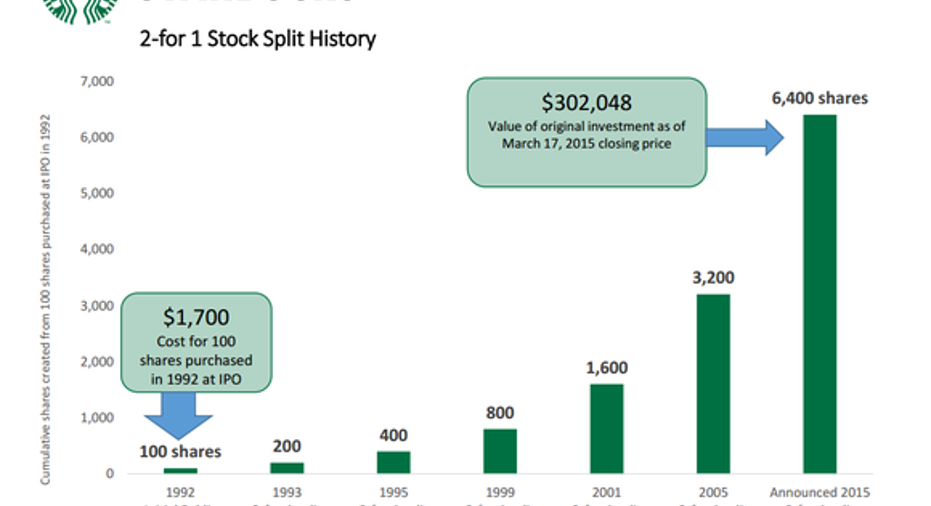The height and width of the screenshot is (506, 931).
Task: Click the '2001' x-axis label
Action: (x=607, y=492)
